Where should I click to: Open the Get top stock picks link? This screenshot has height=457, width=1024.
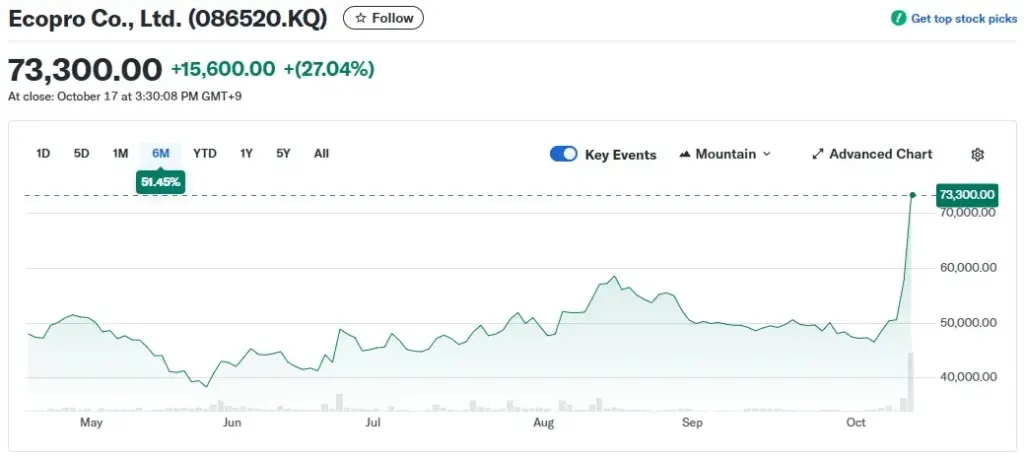point(963,19)
